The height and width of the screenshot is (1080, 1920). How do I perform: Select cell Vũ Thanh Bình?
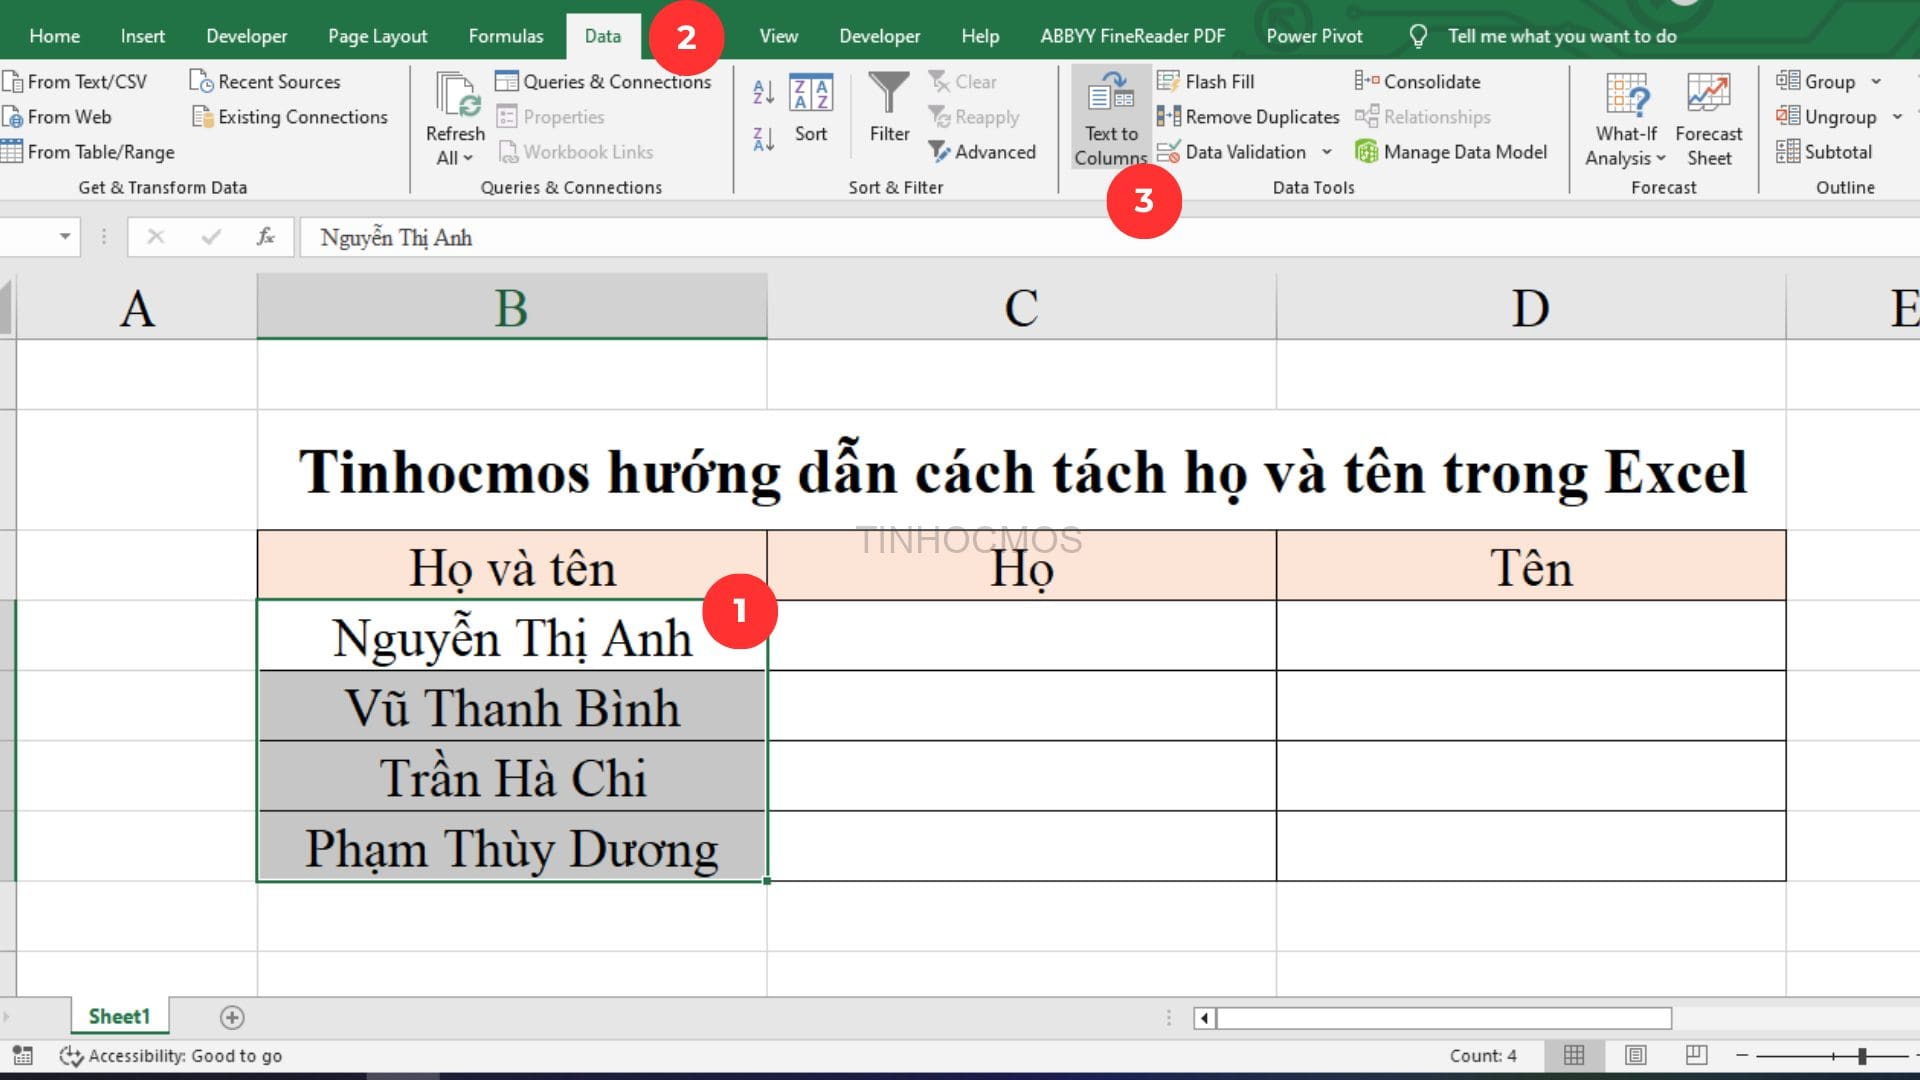[x=512, y=706]
